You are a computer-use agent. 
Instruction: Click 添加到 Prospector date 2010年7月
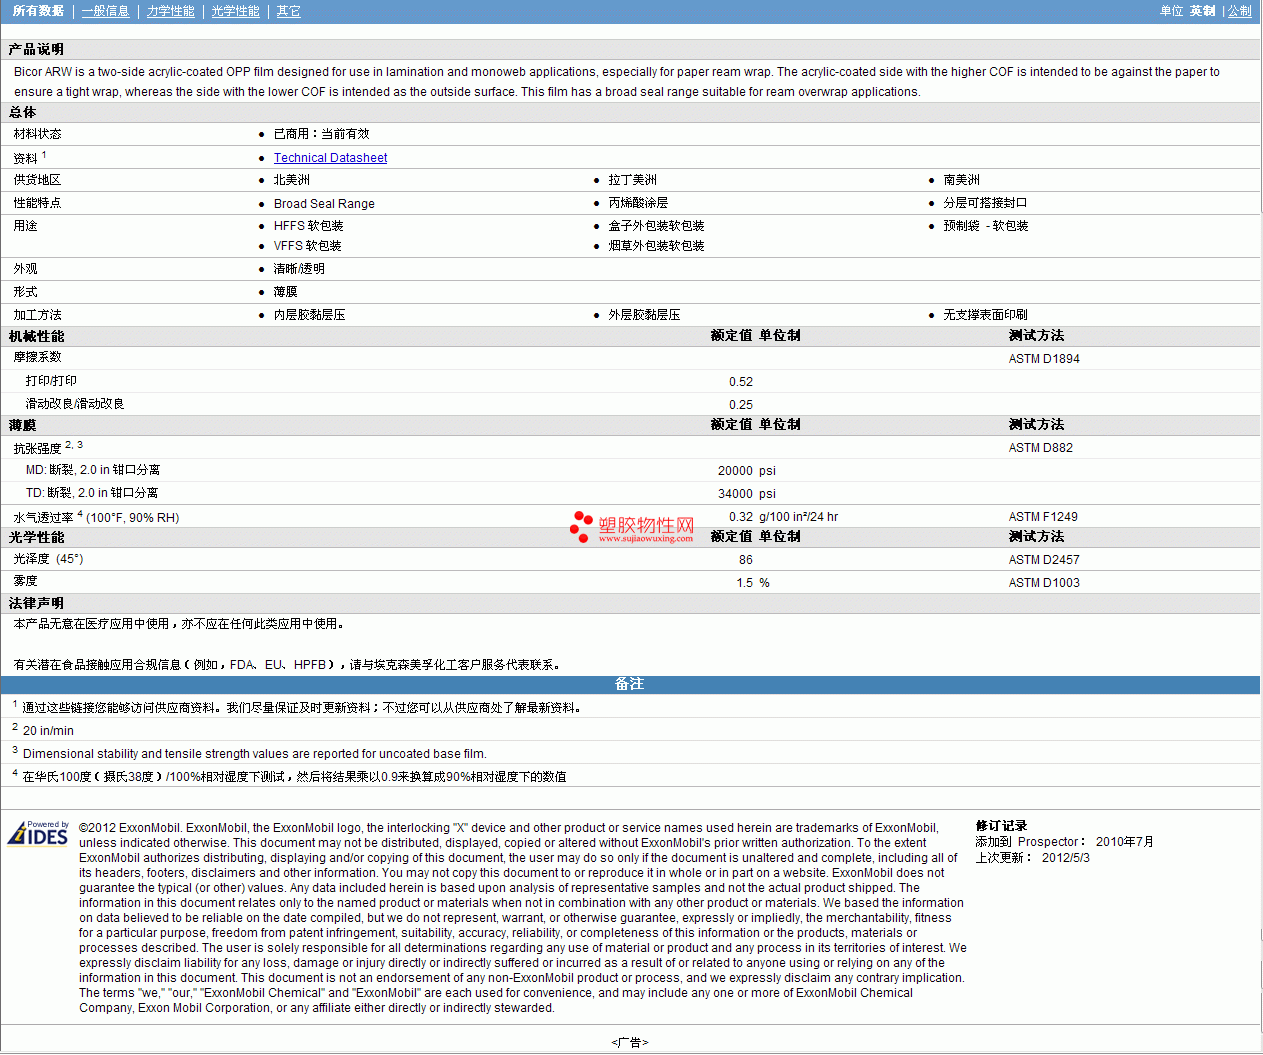point(1125,842)
